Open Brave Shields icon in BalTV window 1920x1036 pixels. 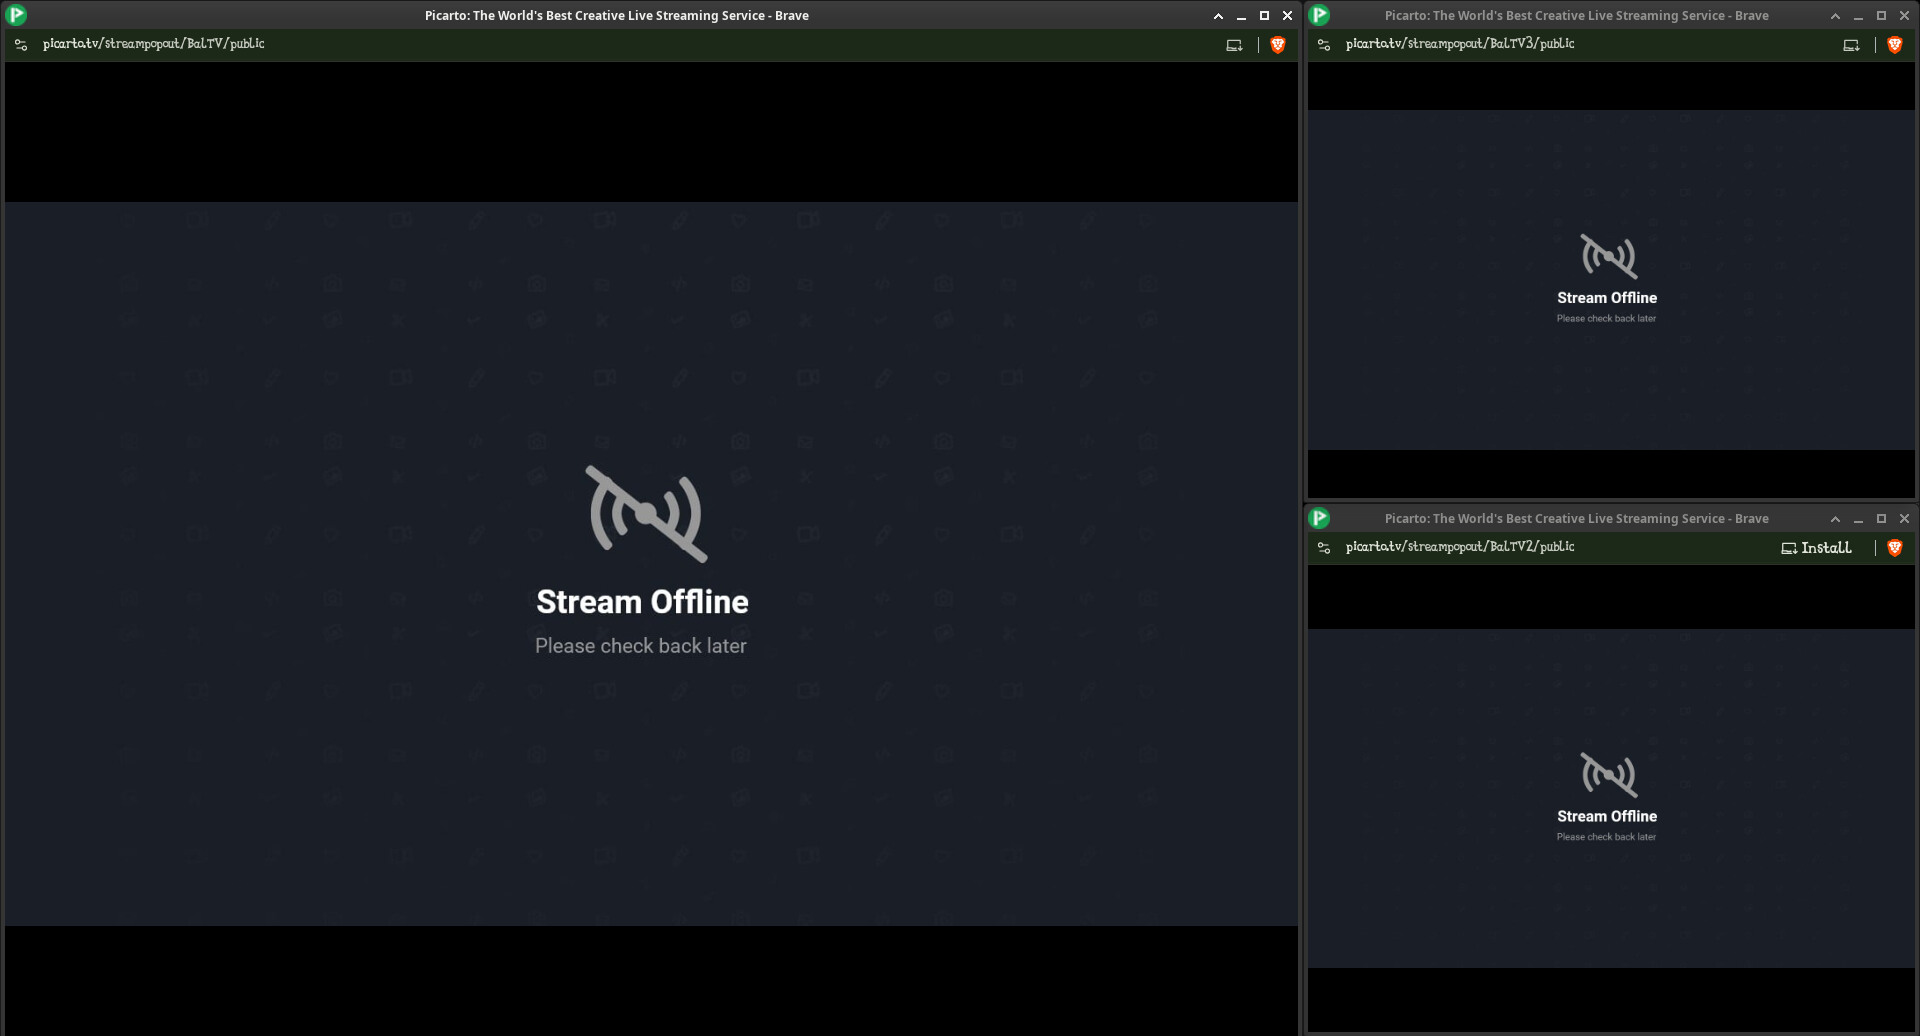[x=1278, y=45]
